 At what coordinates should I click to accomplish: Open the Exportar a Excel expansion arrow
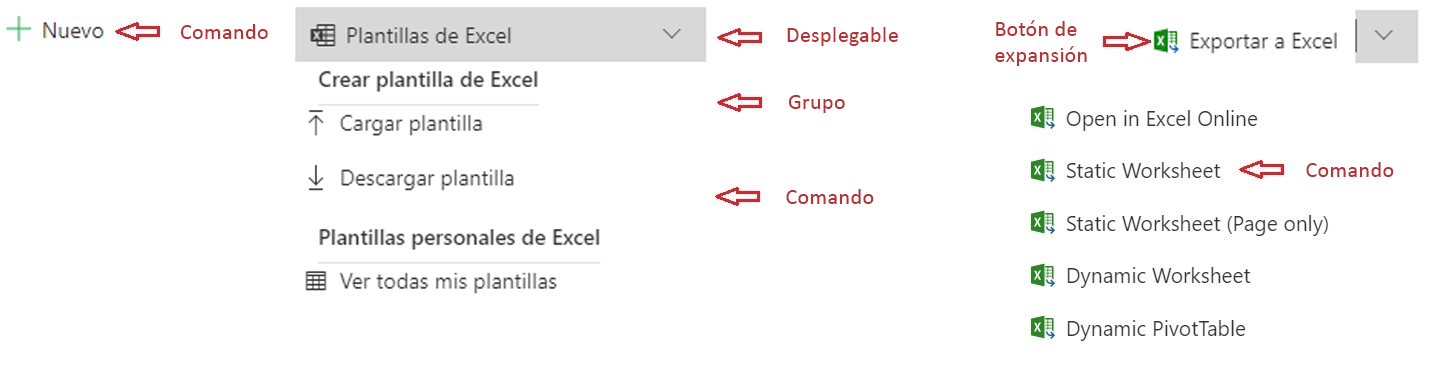[x=1386, y=36]
